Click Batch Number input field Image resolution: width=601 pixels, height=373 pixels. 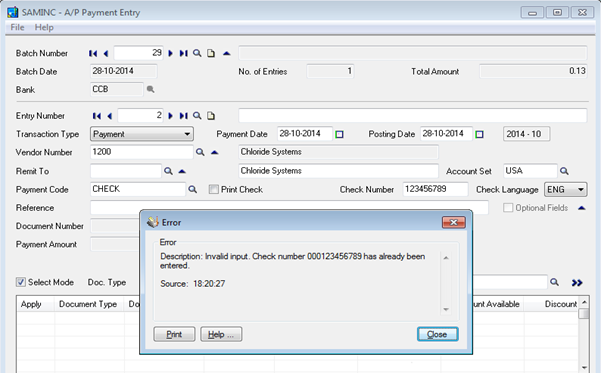pyautogui.click(x=139, y=53)
